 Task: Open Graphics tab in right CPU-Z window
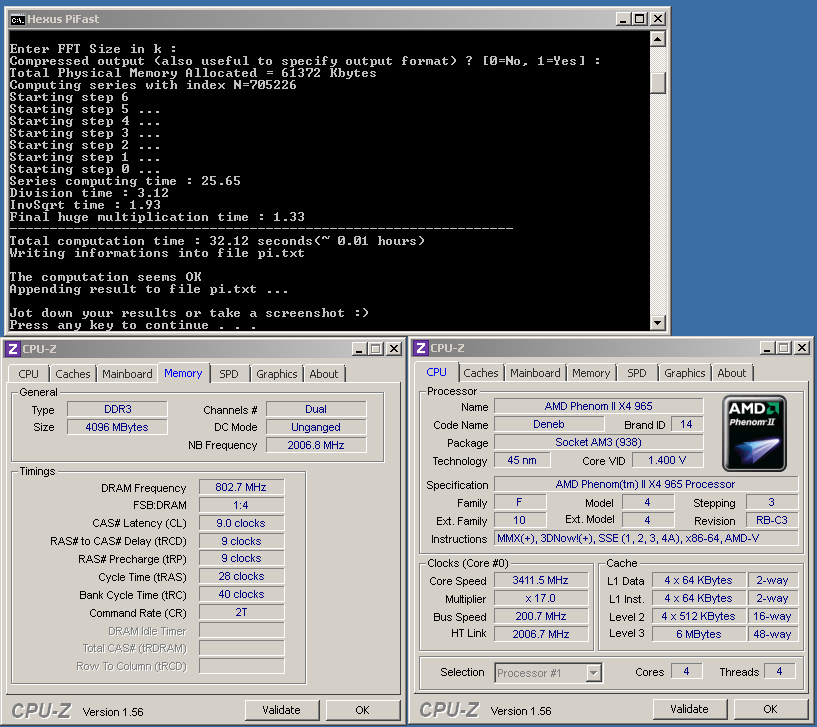(x=684, y=373)
